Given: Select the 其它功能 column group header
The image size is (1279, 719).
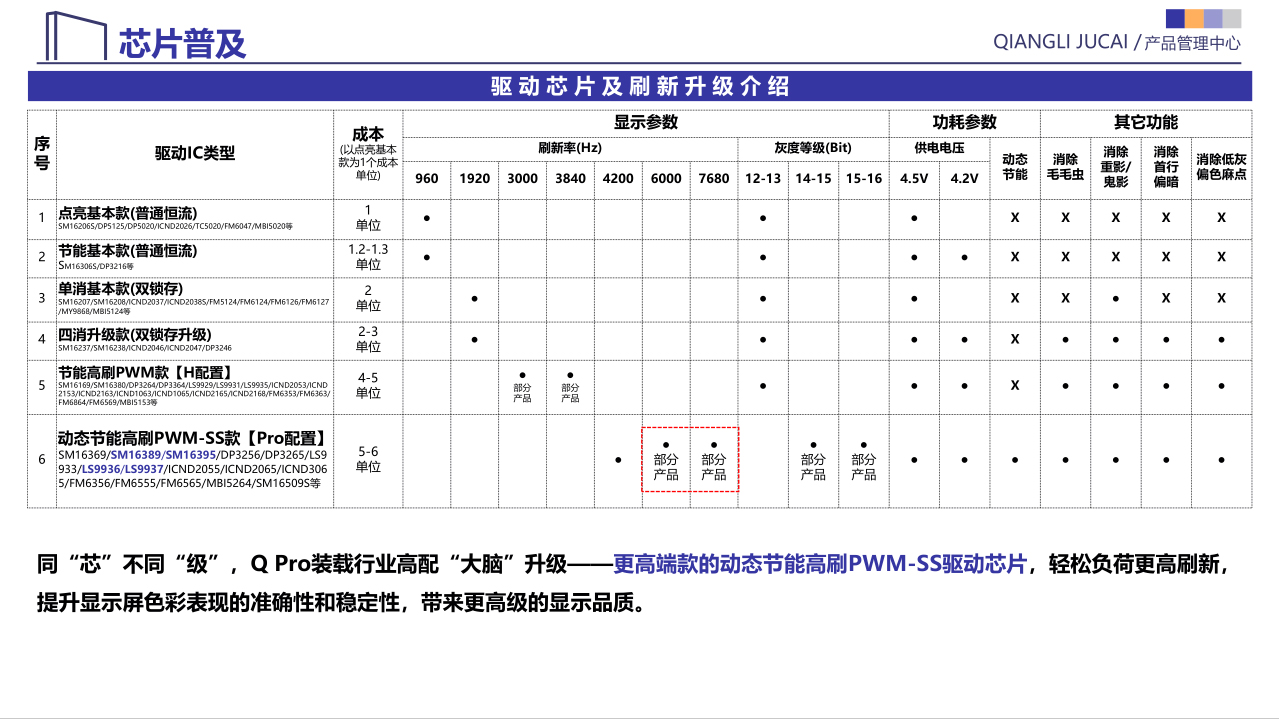Looking at the screenshot, I should [1145, 122].
